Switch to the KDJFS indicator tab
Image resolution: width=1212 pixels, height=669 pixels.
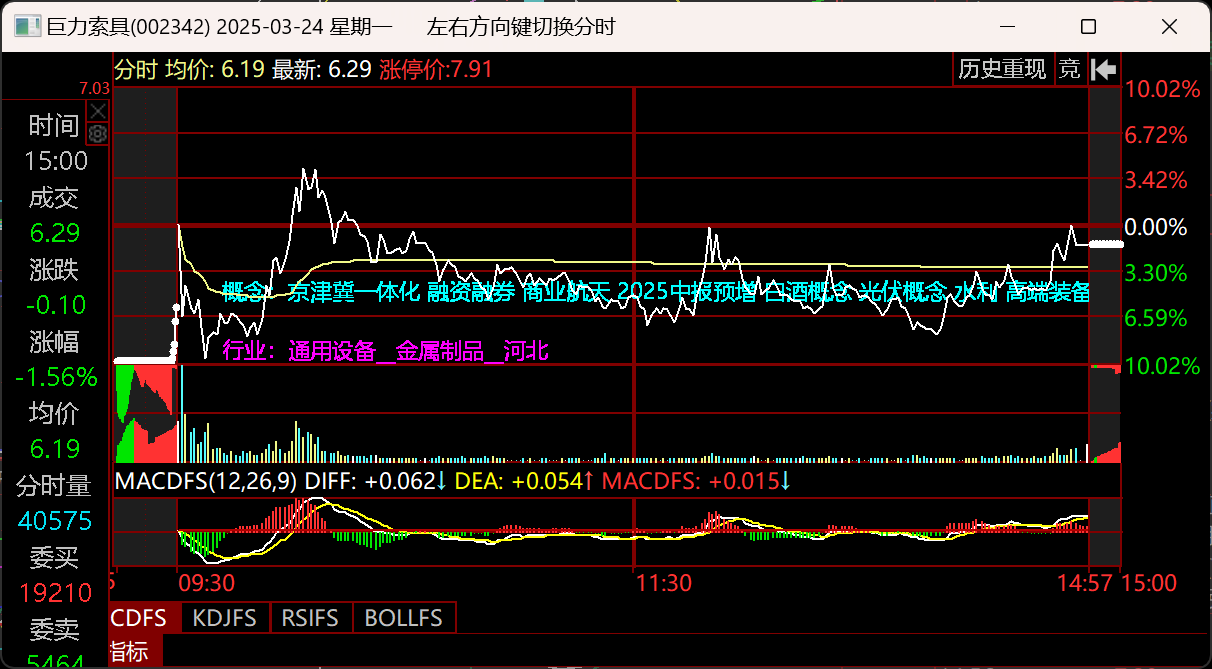coord(227,618)
